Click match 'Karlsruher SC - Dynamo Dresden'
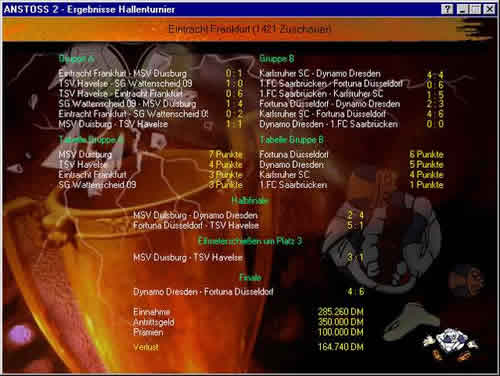This screenshot has height=376, width=500. 320,73
